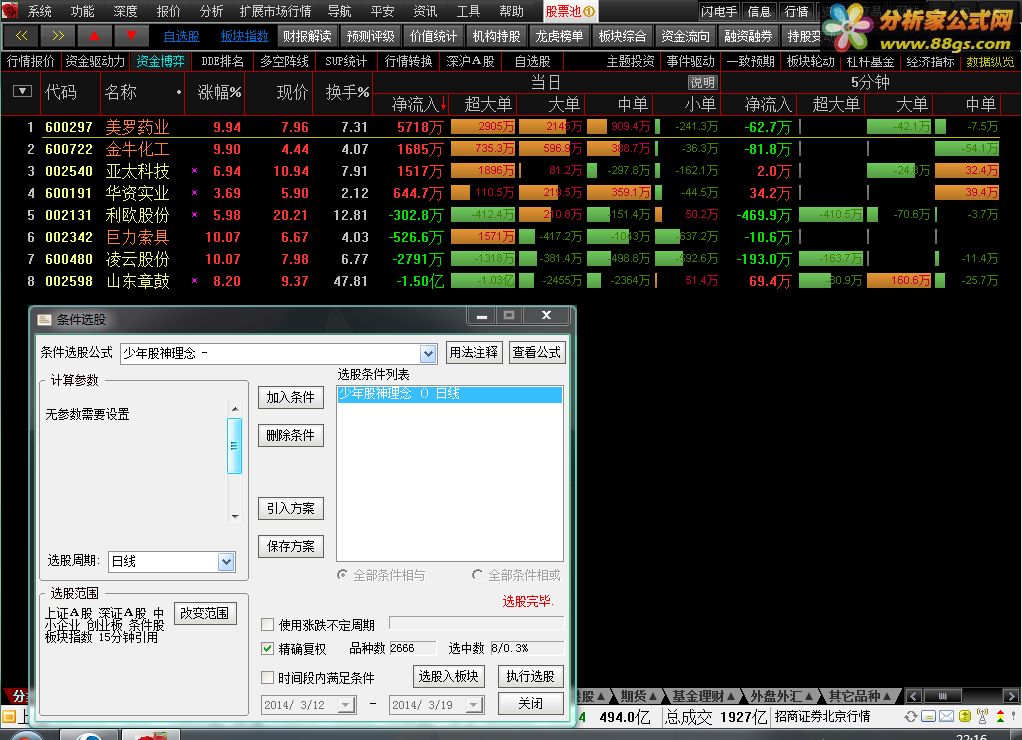This screenshot has height=740, width=1022.
Task: Click the 品种数 2666 field
Action: [x=413, y=648]
